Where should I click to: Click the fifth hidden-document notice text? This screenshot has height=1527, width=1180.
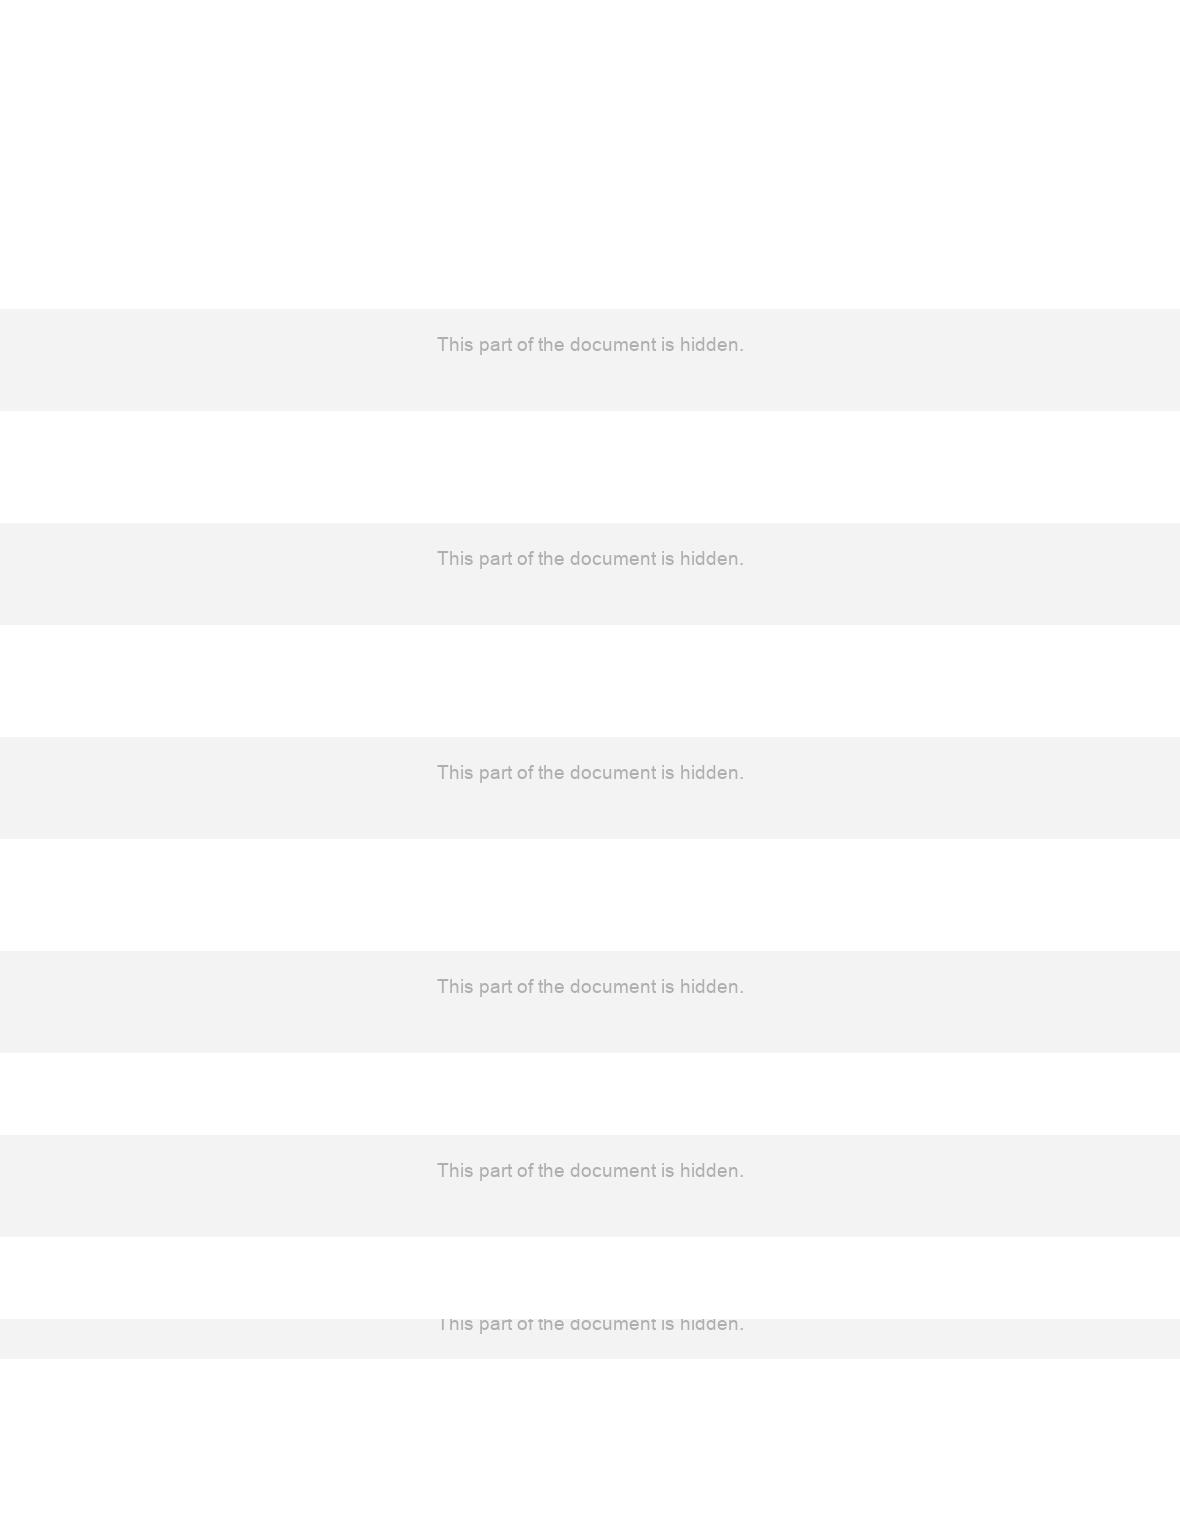click(x=590, y=1171)
